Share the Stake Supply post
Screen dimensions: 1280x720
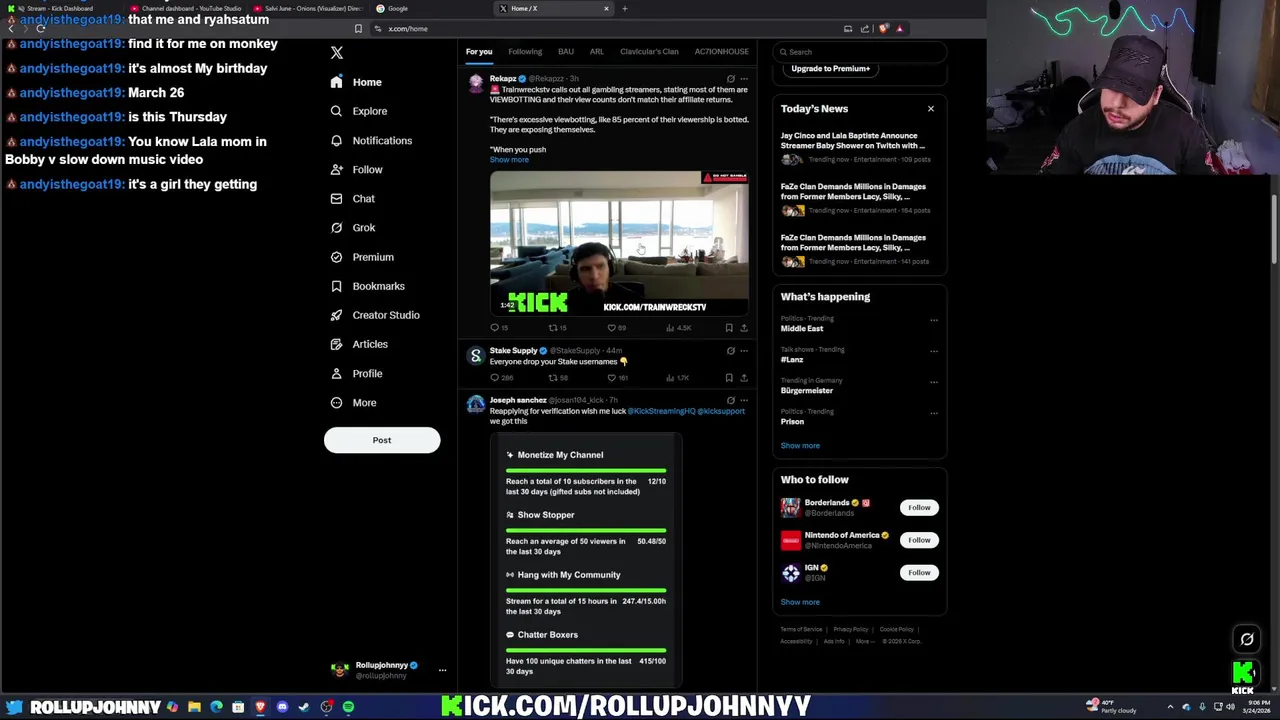click(743, 378)
